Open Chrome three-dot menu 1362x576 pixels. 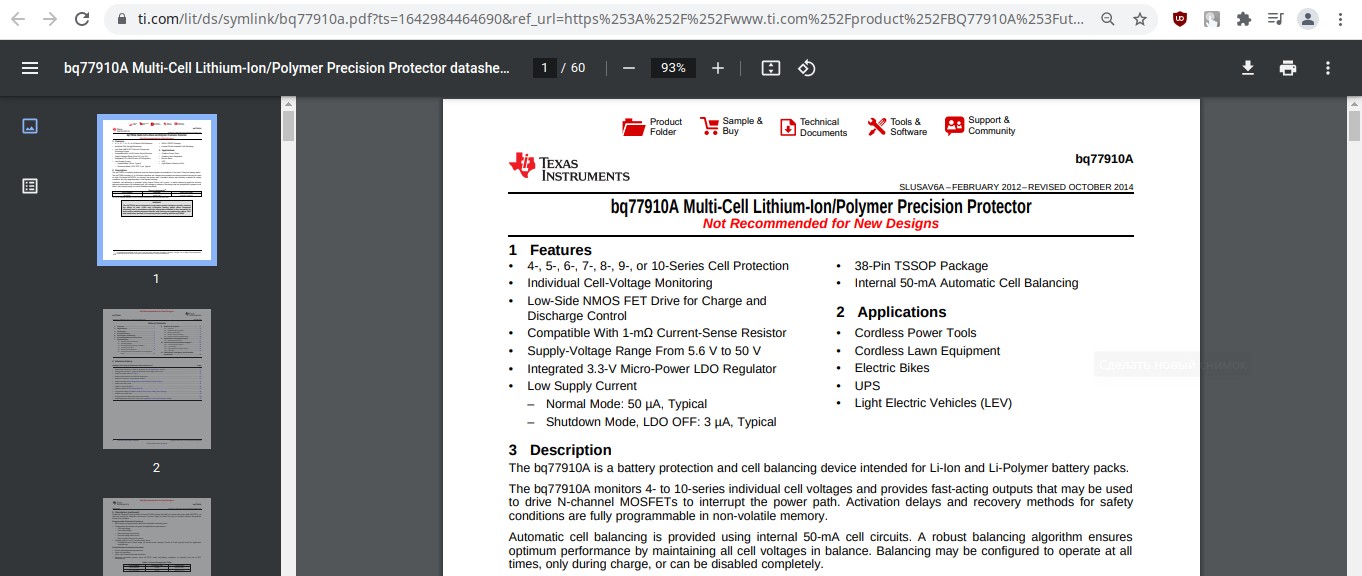tap(1339, 19)
